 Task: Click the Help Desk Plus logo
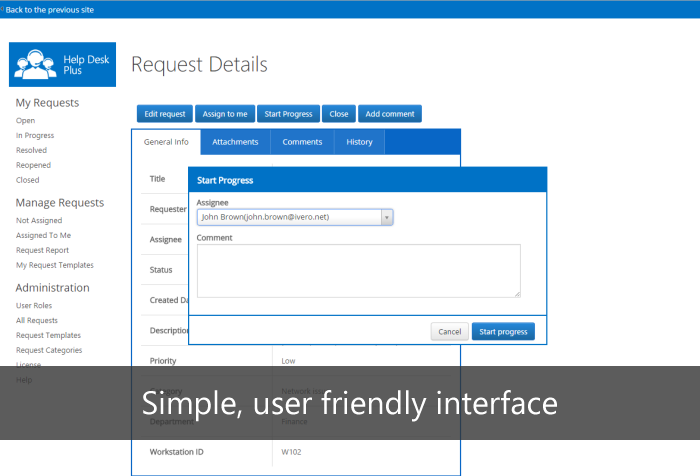coord(62,64)
